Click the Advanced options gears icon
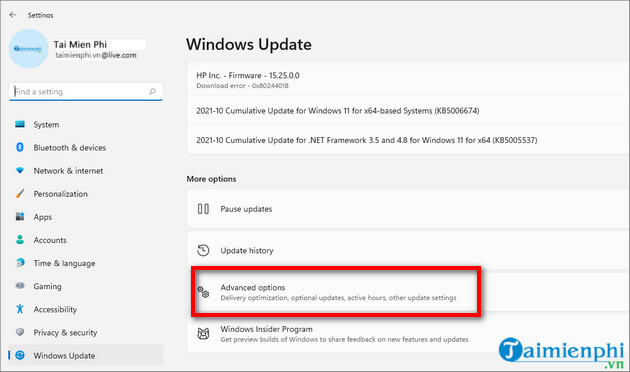The image size is (630, 372). click(x=203, y=292)
